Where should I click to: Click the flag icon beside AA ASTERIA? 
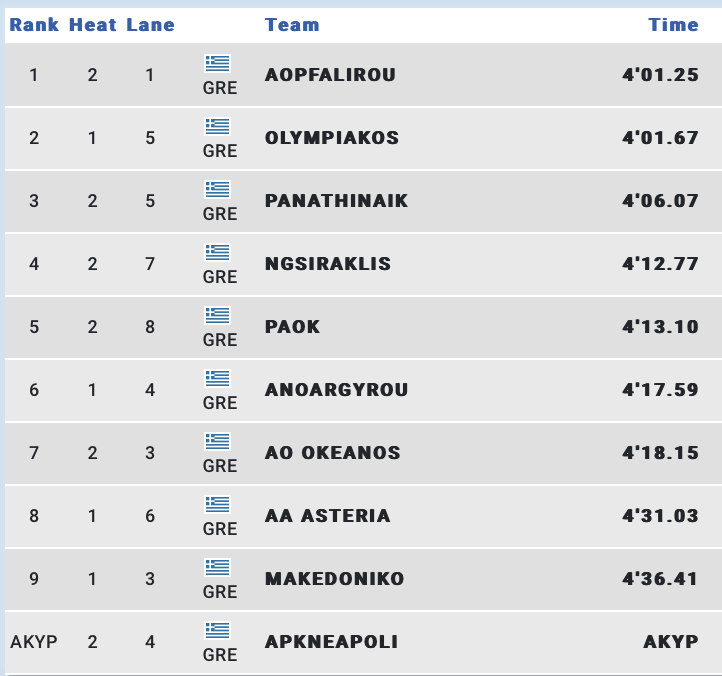tap(217, 504)
